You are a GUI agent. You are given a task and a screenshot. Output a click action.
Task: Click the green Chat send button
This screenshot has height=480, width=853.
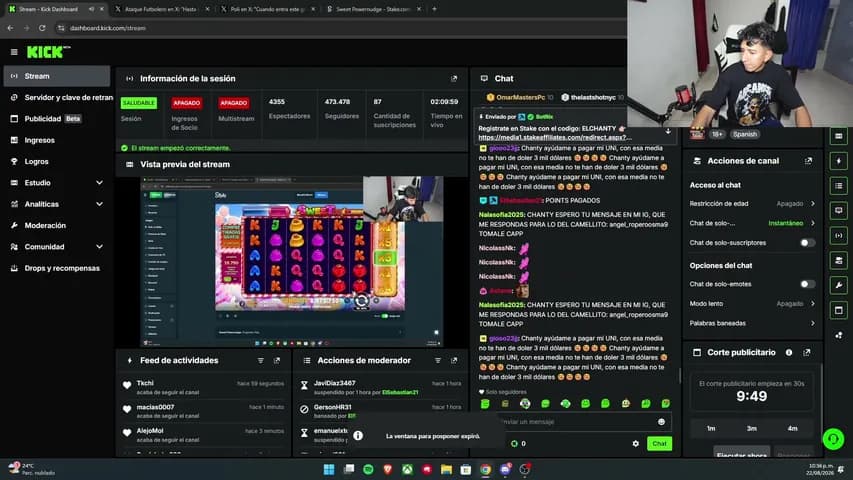point(659,444)
